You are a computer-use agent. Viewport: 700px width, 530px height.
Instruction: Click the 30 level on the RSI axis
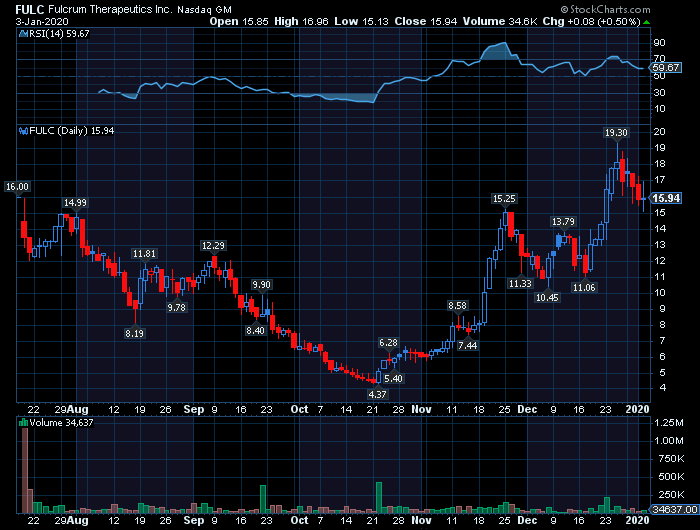pos(659,92)
